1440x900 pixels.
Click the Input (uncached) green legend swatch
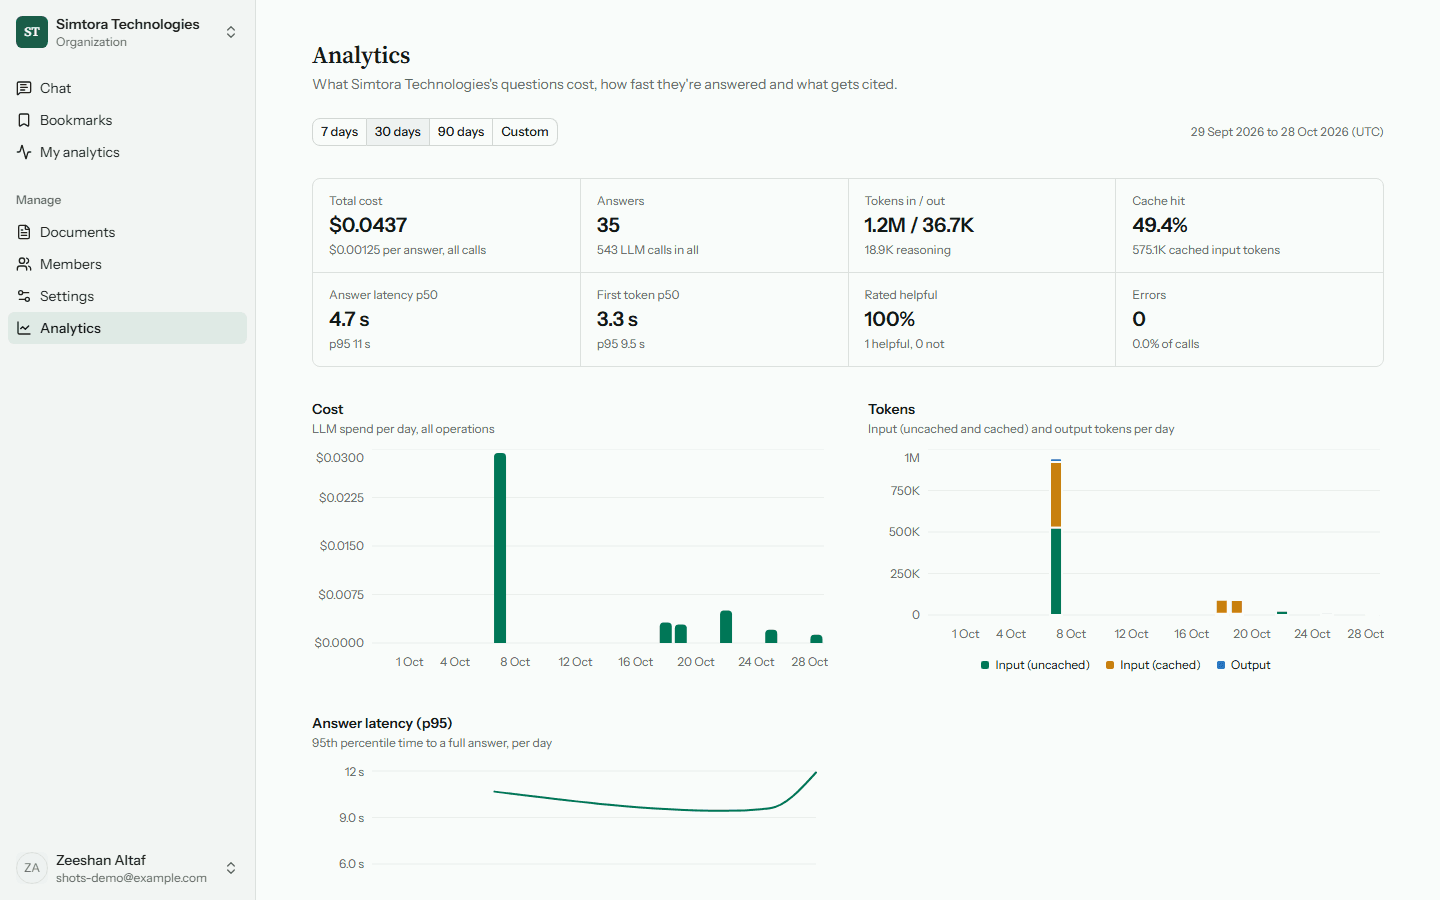point(985,665)
